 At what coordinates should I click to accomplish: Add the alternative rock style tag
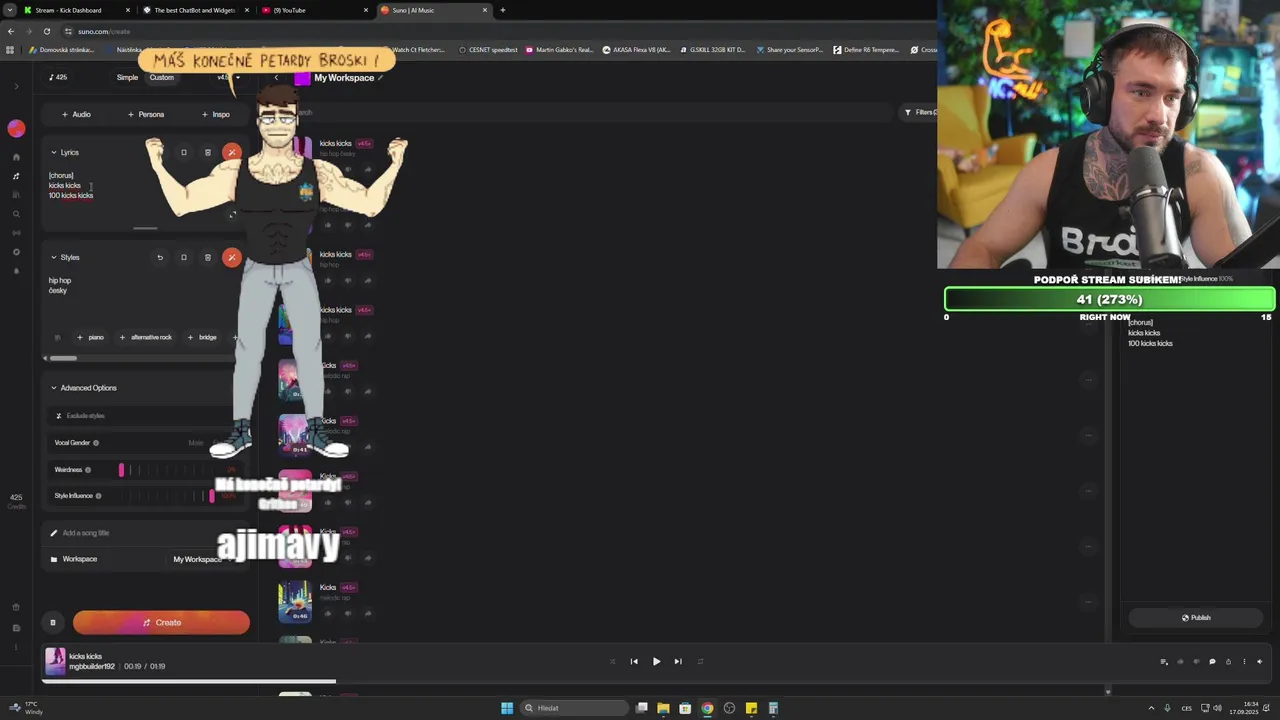[x=146, y=337]
